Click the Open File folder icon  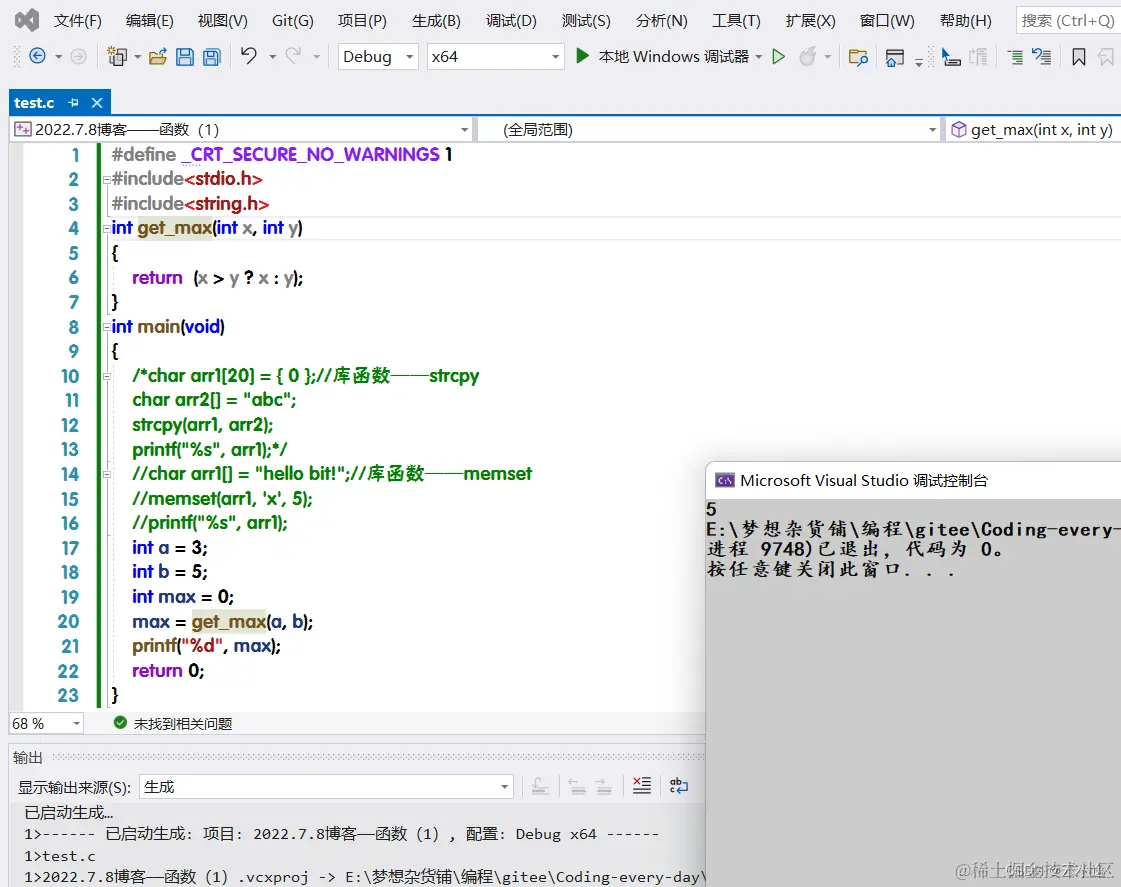(157, 56)
